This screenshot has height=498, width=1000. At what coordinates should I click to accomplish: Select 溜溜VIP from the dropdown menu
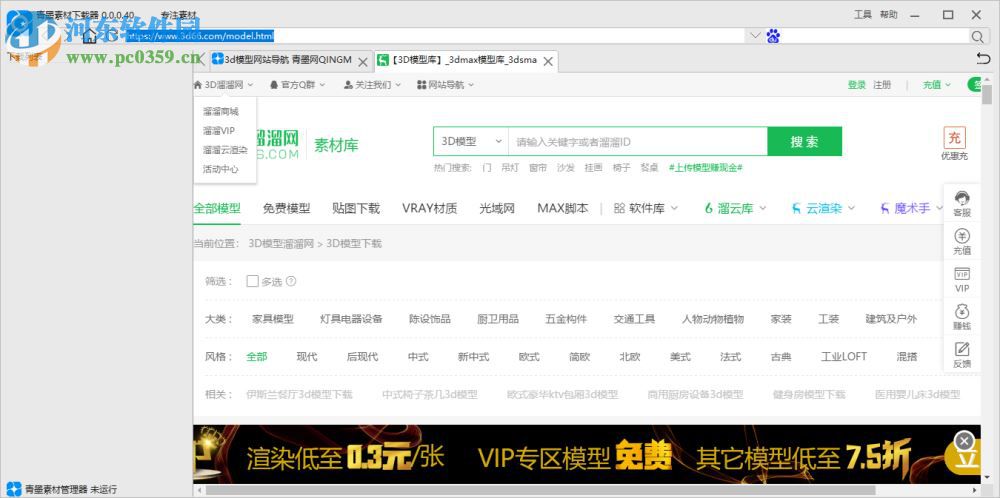pos(219,131)
